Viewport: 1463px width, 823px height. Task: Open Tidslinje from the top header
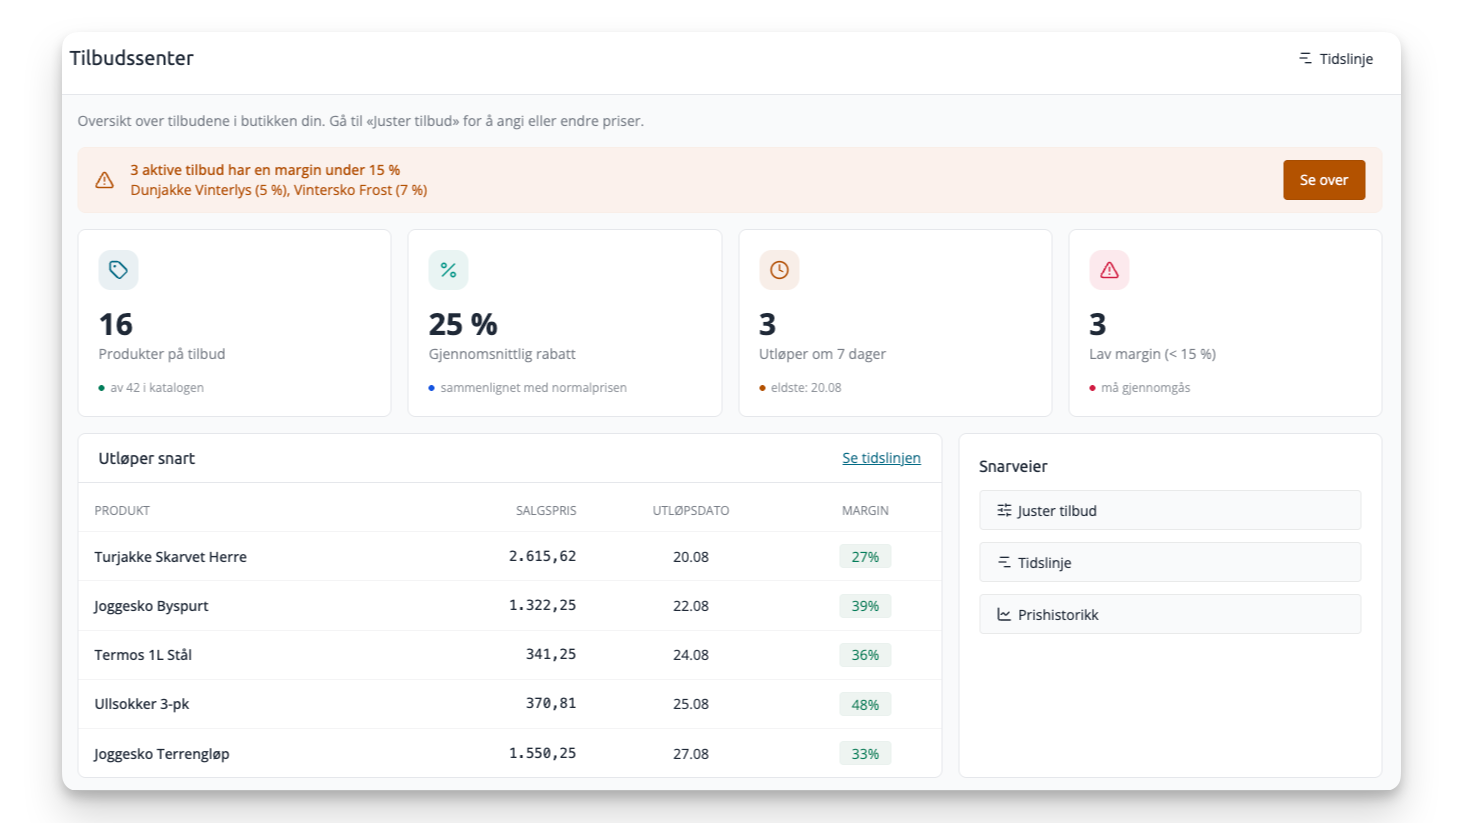(x=1335, y=59)
